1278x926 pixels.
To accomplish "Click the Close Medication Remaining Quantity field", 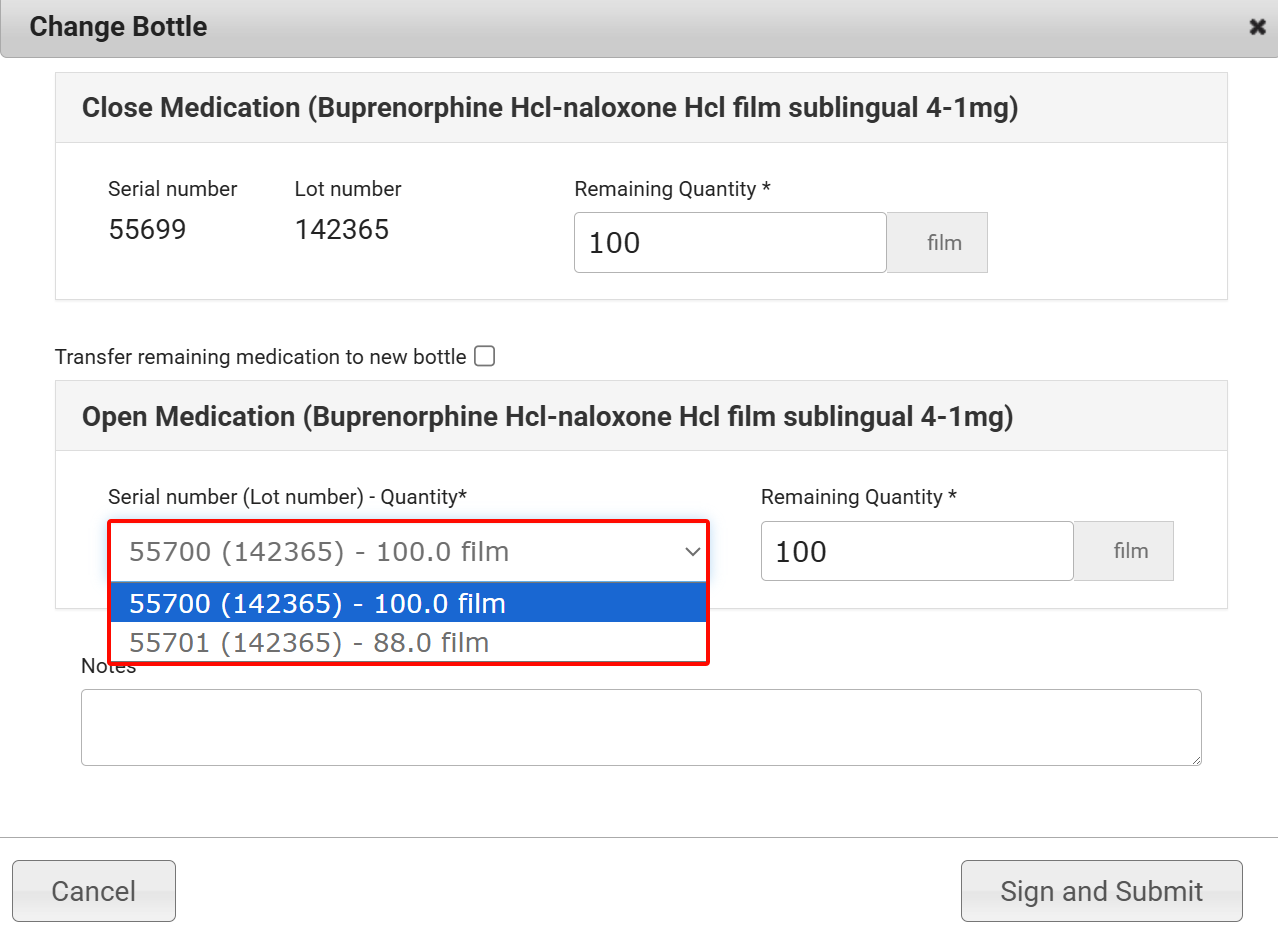I will tap(729, 243).
